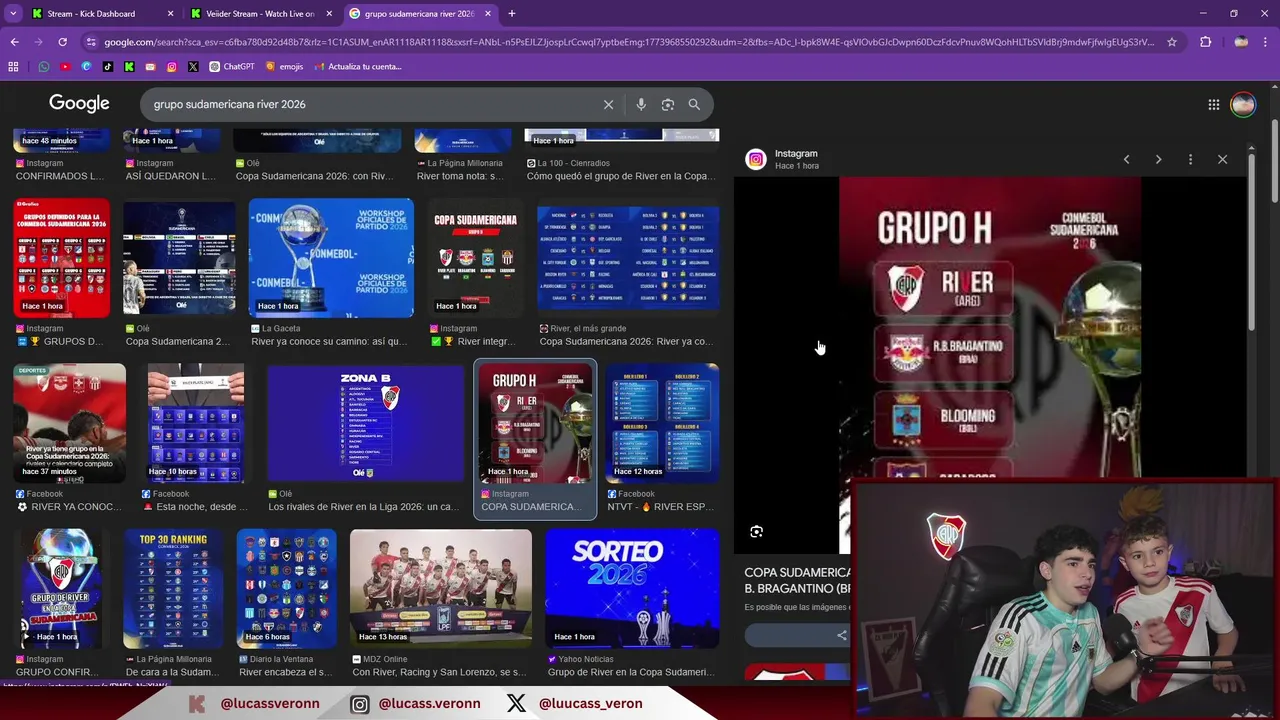Open the NTVT Facebook bolillero thumbnail
This screenshot has height=720, width=1280.
pos(662,423)
